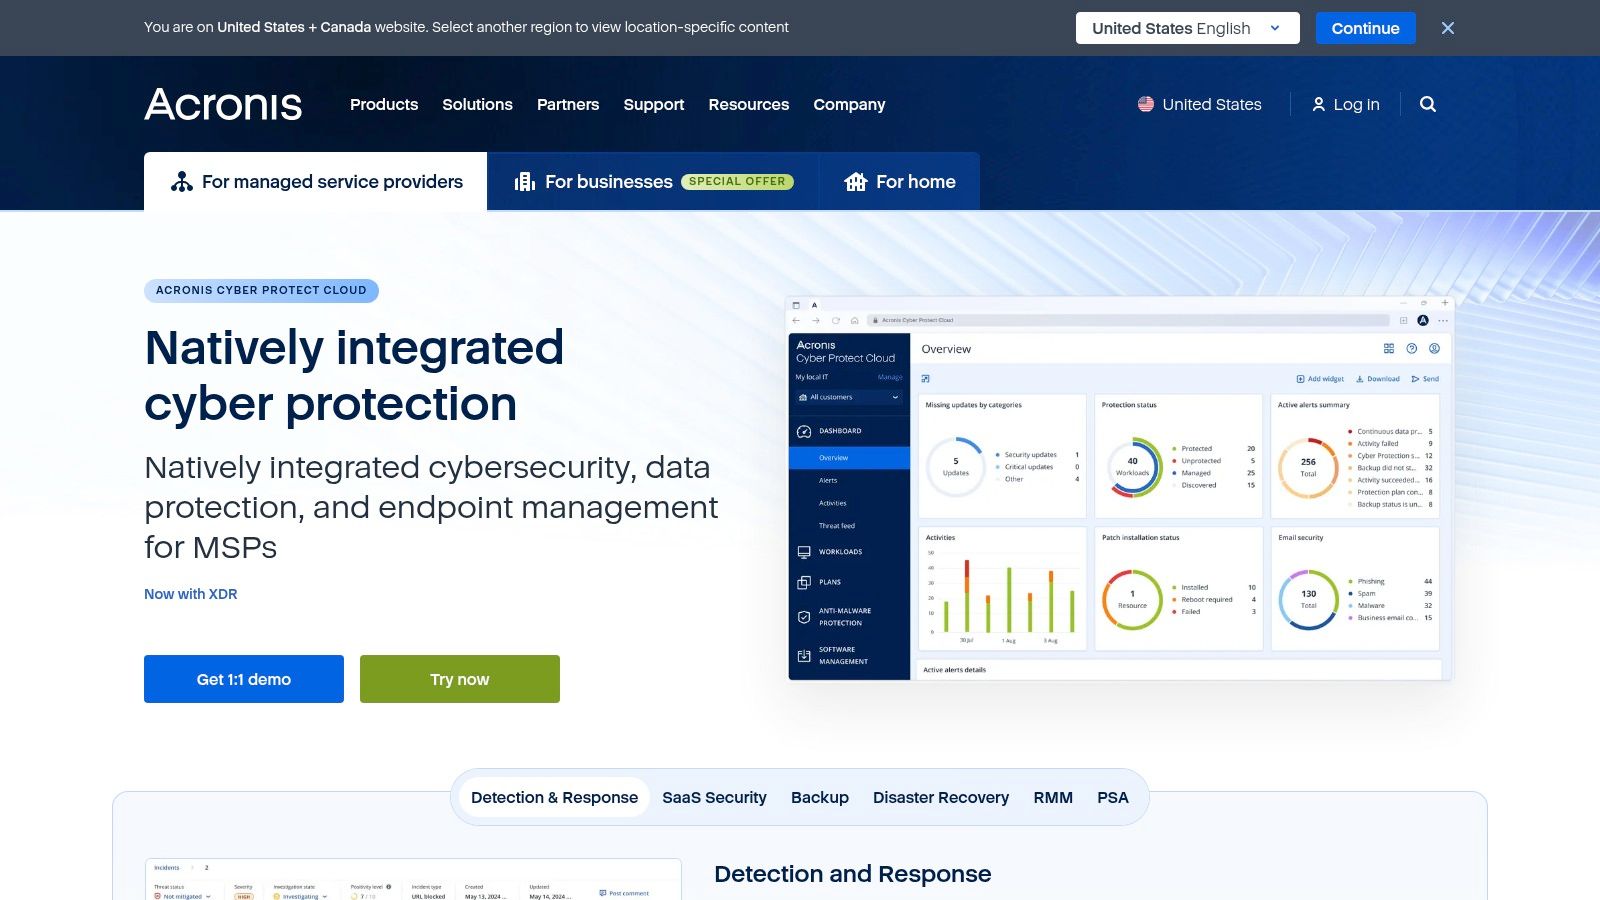Open the Partners menu

pyautogui.click(x=568, y=104)
